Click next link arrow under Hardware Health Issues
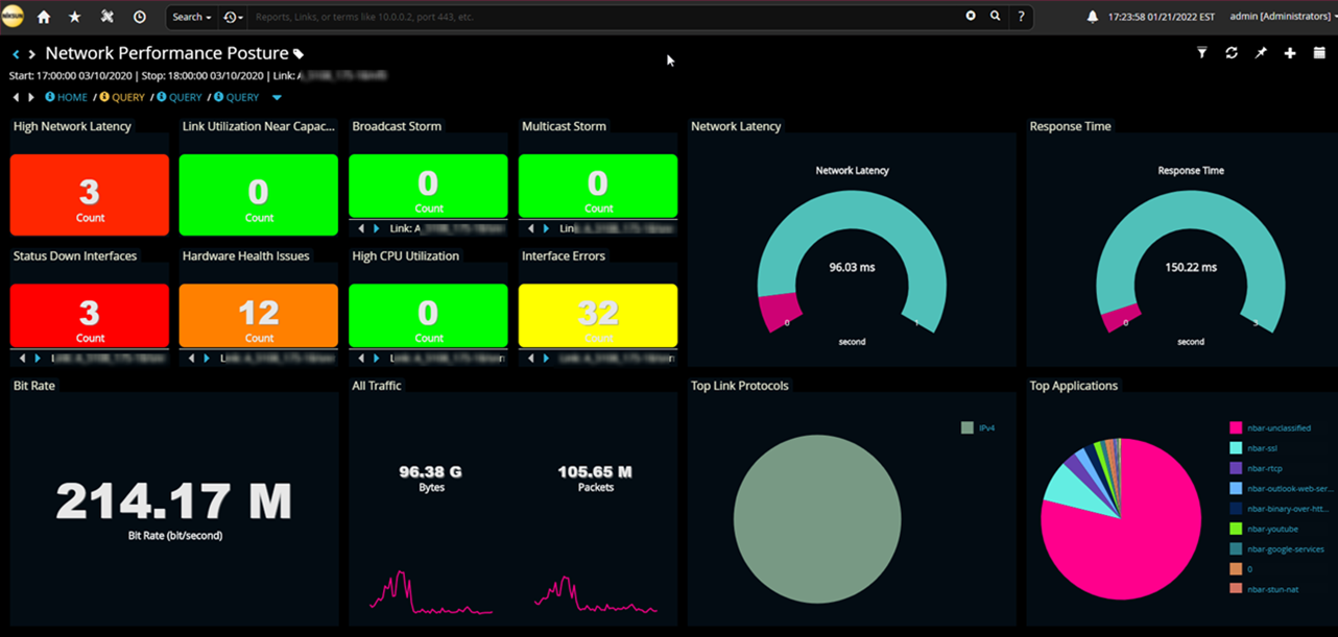Viewport: 1338px width, 637px height. 207,358
